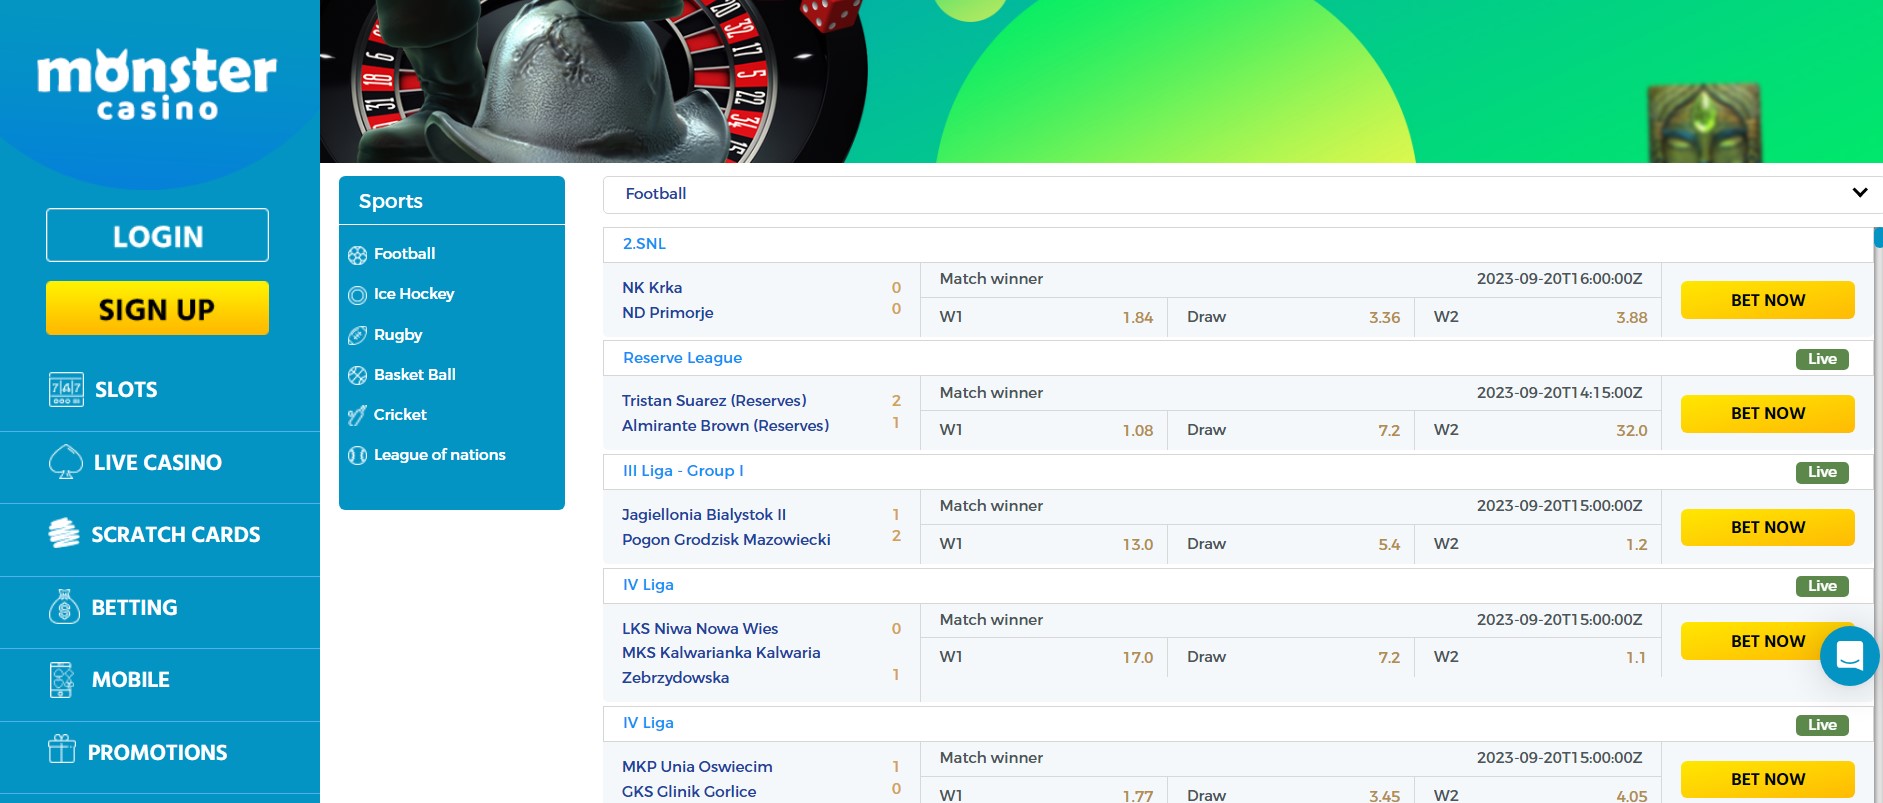Open the Promotions menu item
The height and width of the screenshot is (803, 1883).
[160, 752]
